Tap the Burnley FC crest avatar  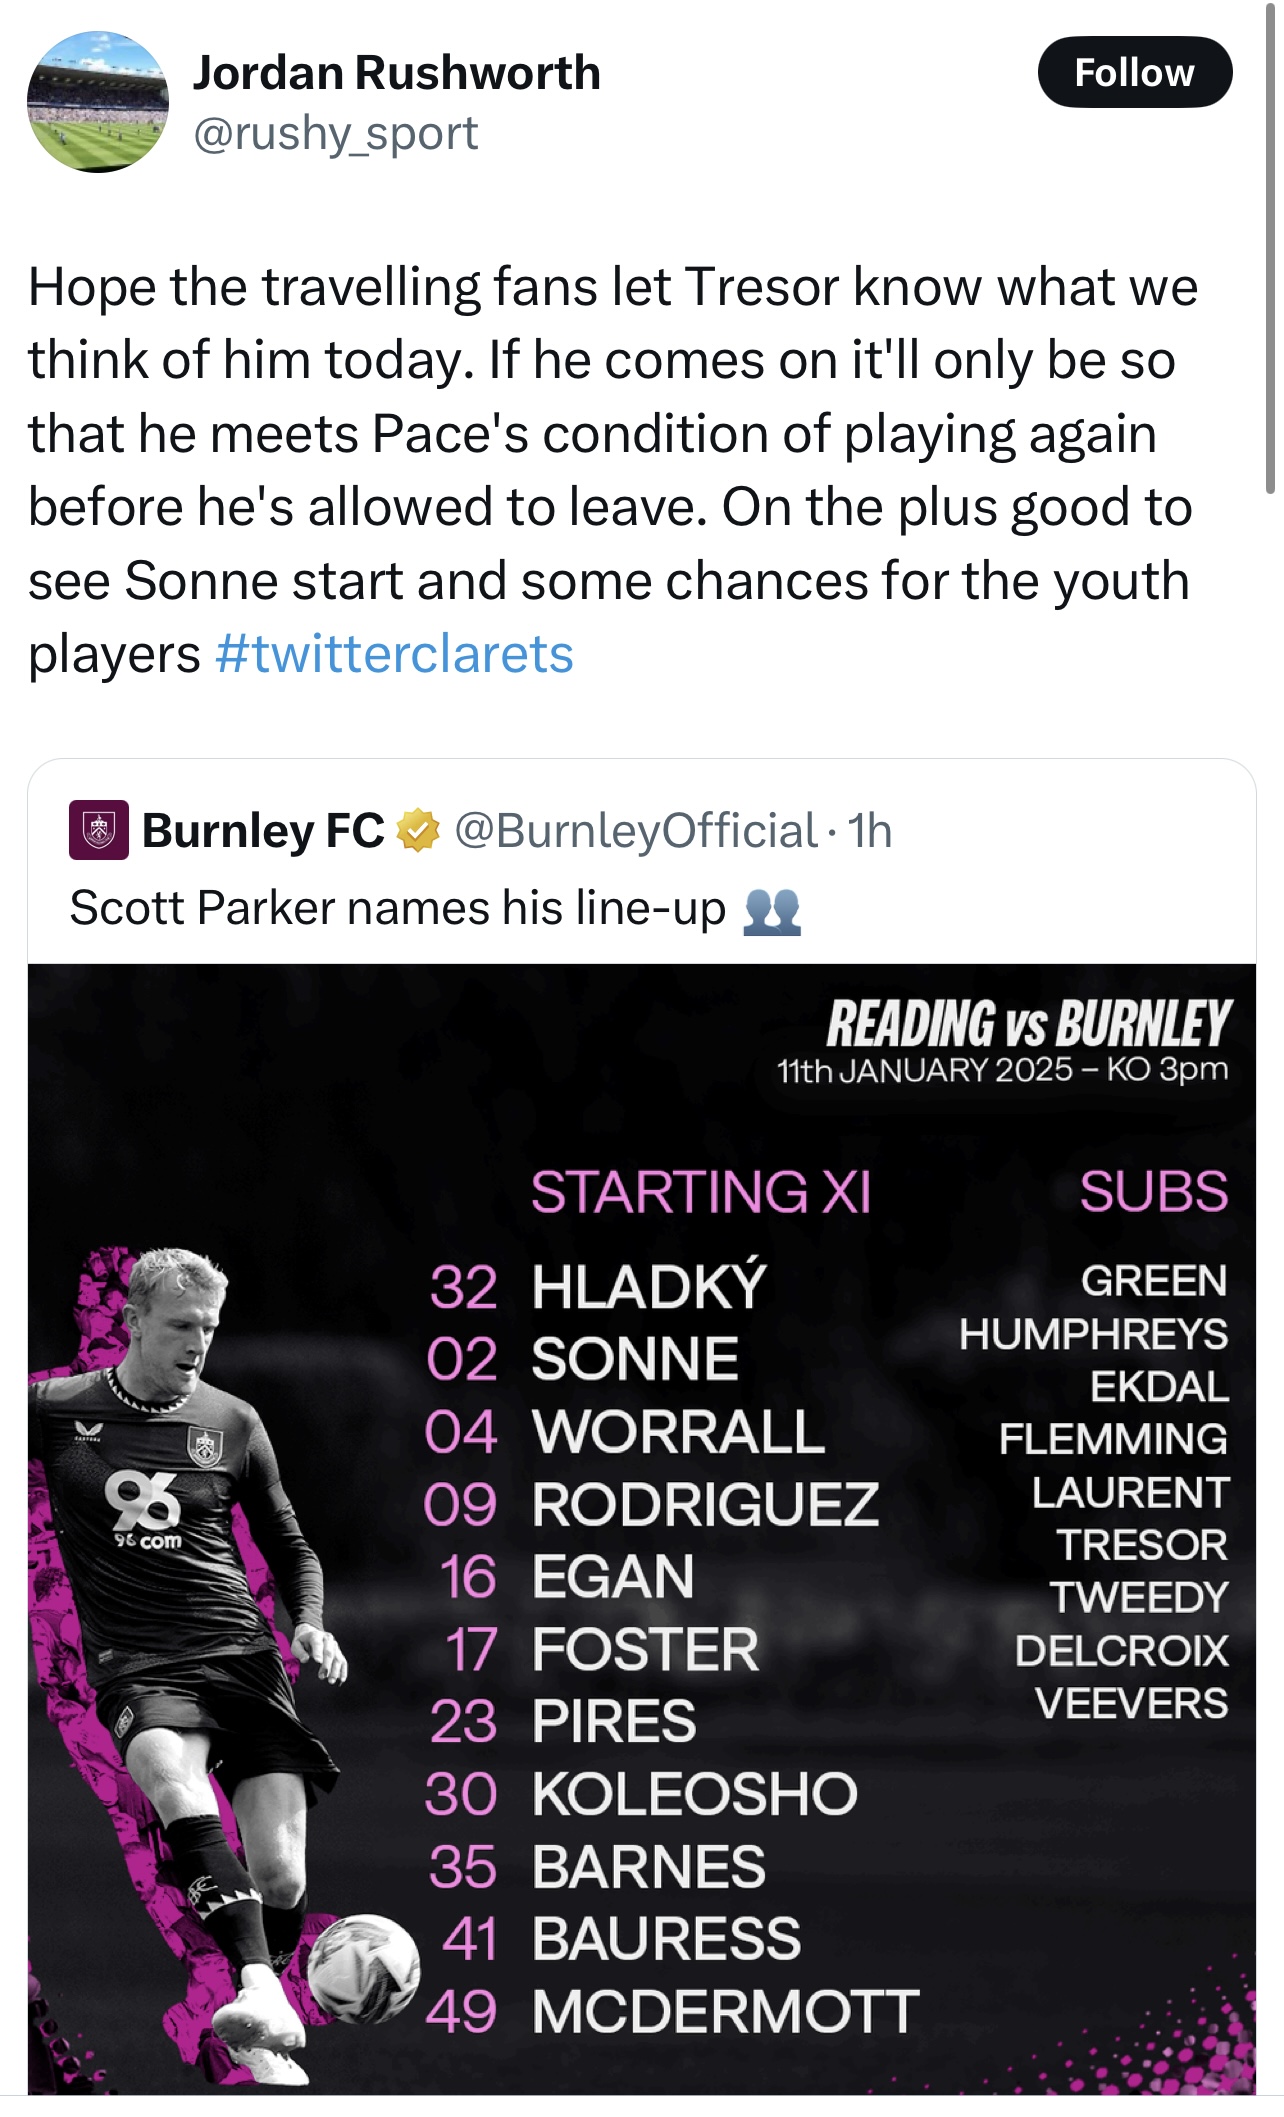tap(98, 830)
